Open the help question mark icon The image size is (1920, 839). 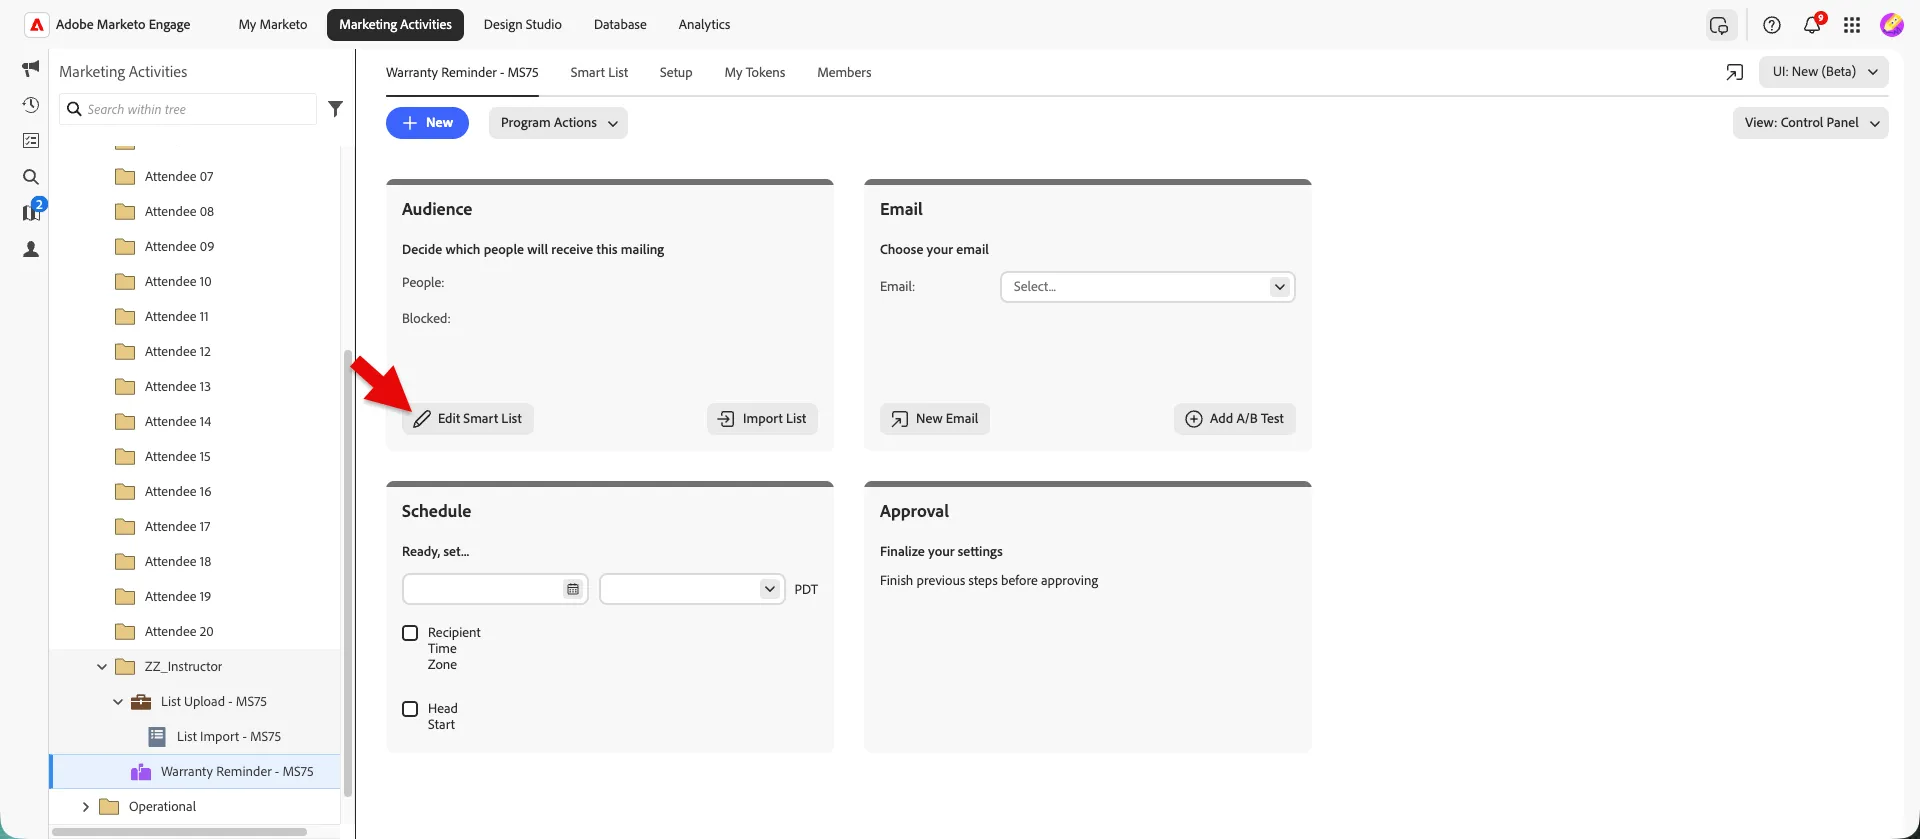(1772, 25)
